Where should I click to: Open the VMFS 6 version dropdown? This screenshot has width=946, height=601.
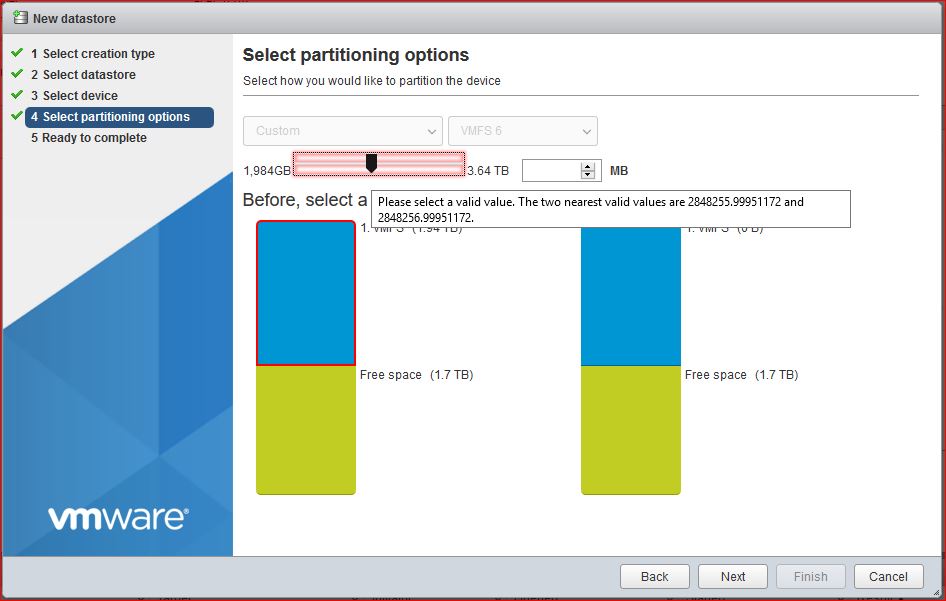click(x=522, y=131)
